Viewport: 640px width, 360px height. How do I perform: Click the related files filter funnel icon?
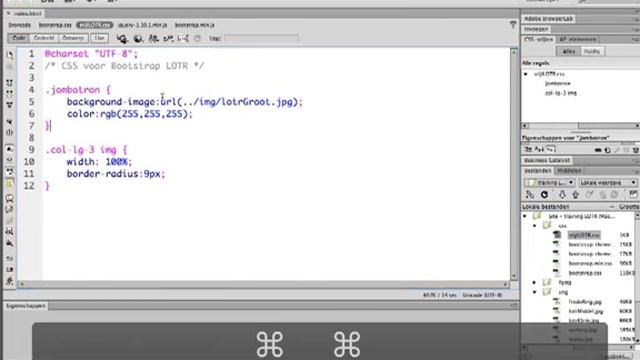click(513, 25)
